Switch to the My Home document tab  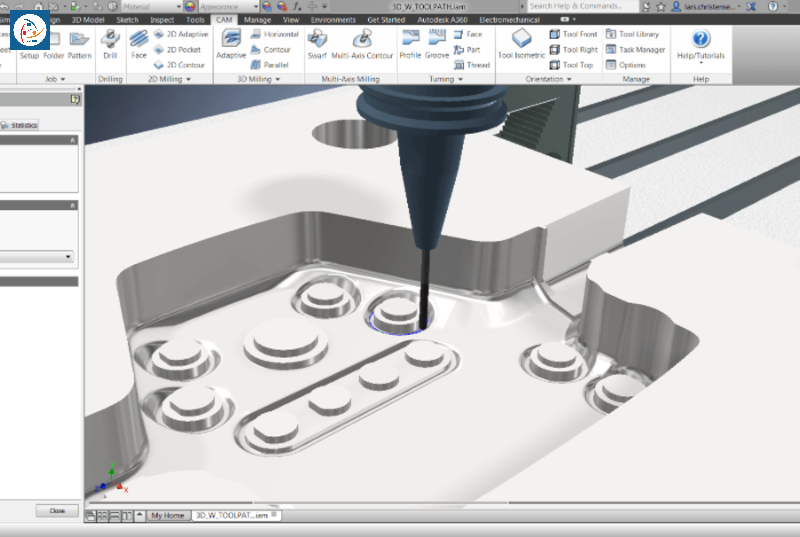pos(167,516)
